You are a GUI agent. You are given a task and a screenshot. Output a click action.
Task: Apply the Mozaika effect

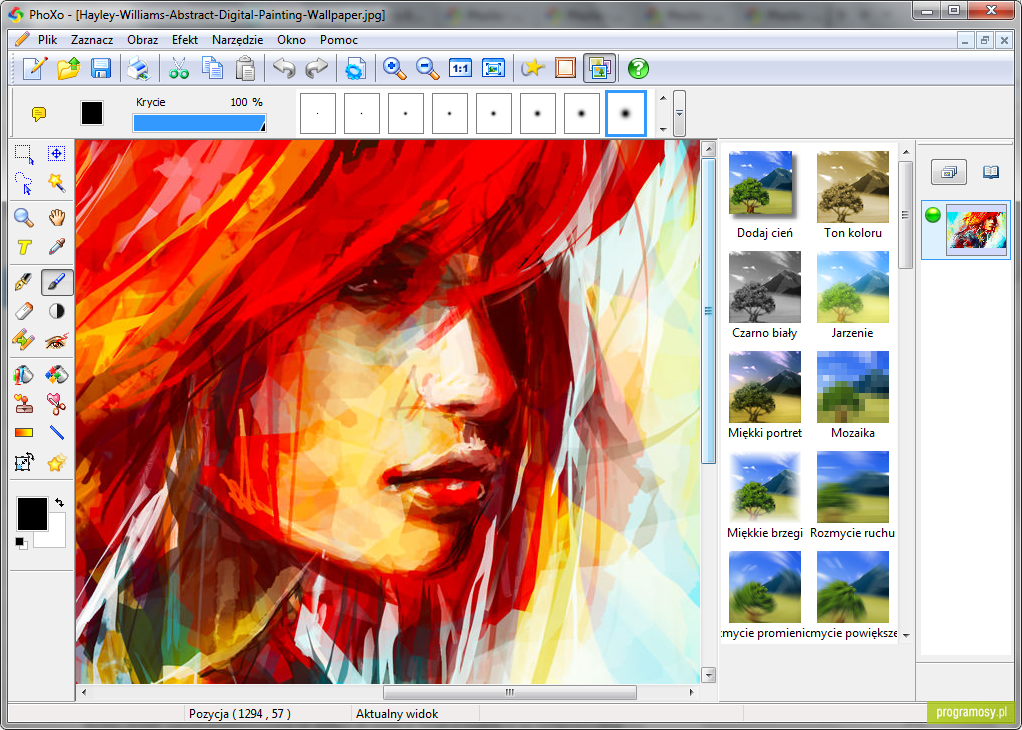853,395
